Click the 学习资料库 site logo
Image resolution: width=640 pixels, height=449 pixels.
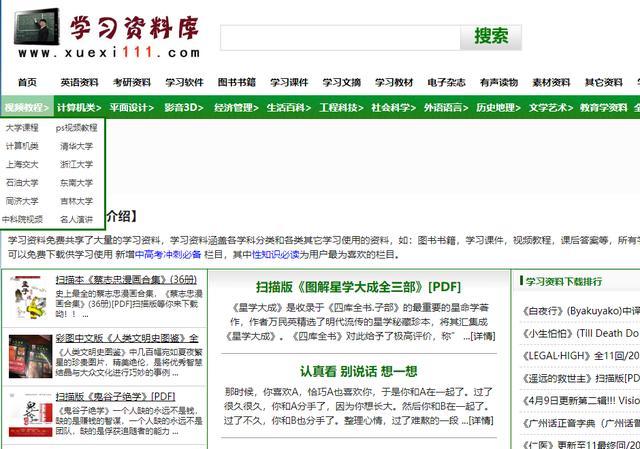click(x=107, y=34)
